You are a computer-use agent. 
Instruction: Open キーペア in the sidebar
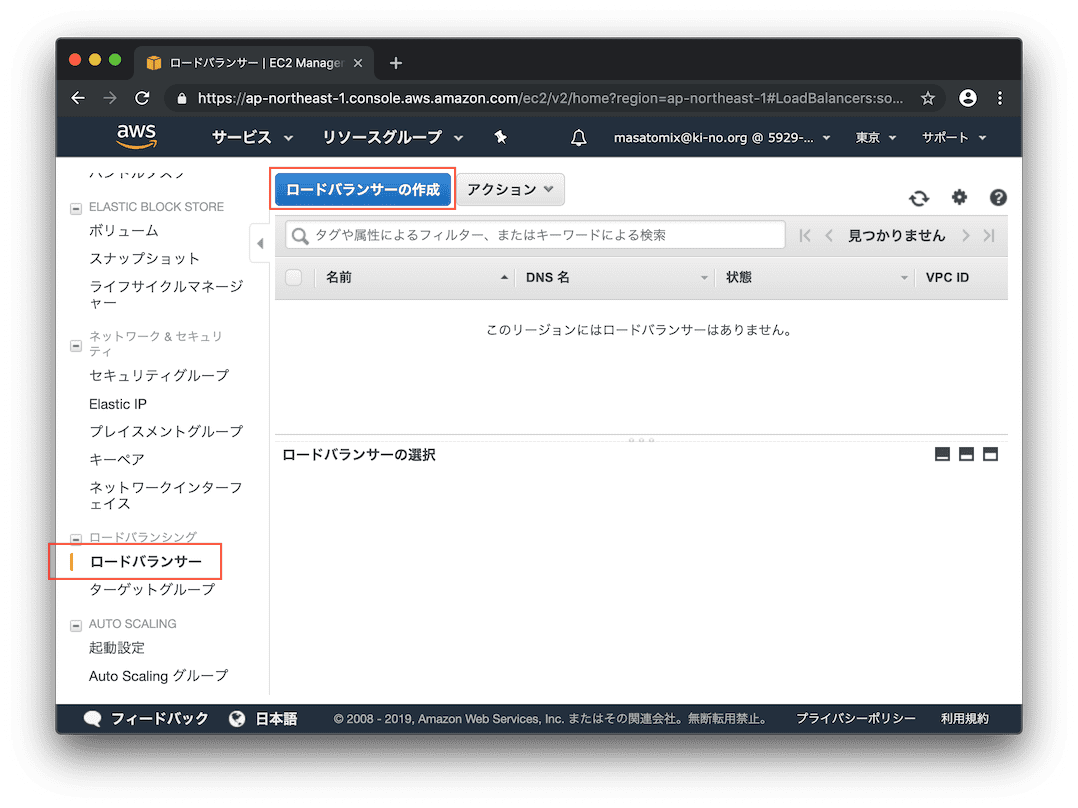click(x=117, y=459)
